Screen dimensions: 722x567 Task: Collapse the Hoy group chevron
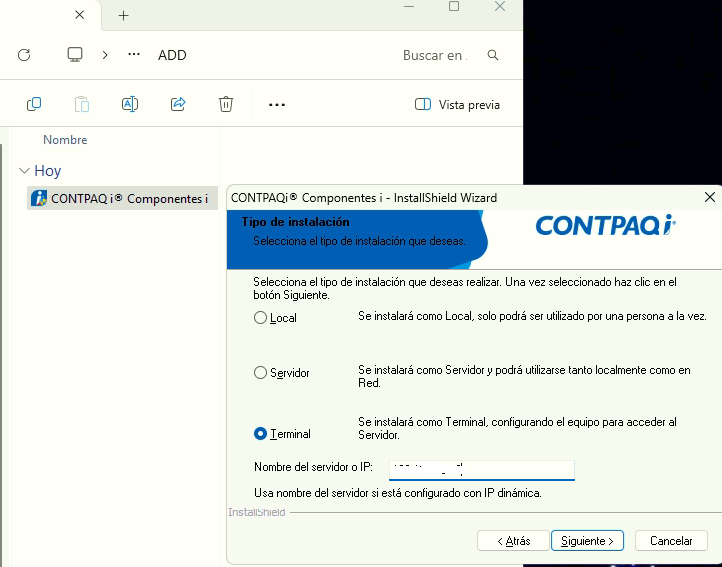click(x=24, y=171)
